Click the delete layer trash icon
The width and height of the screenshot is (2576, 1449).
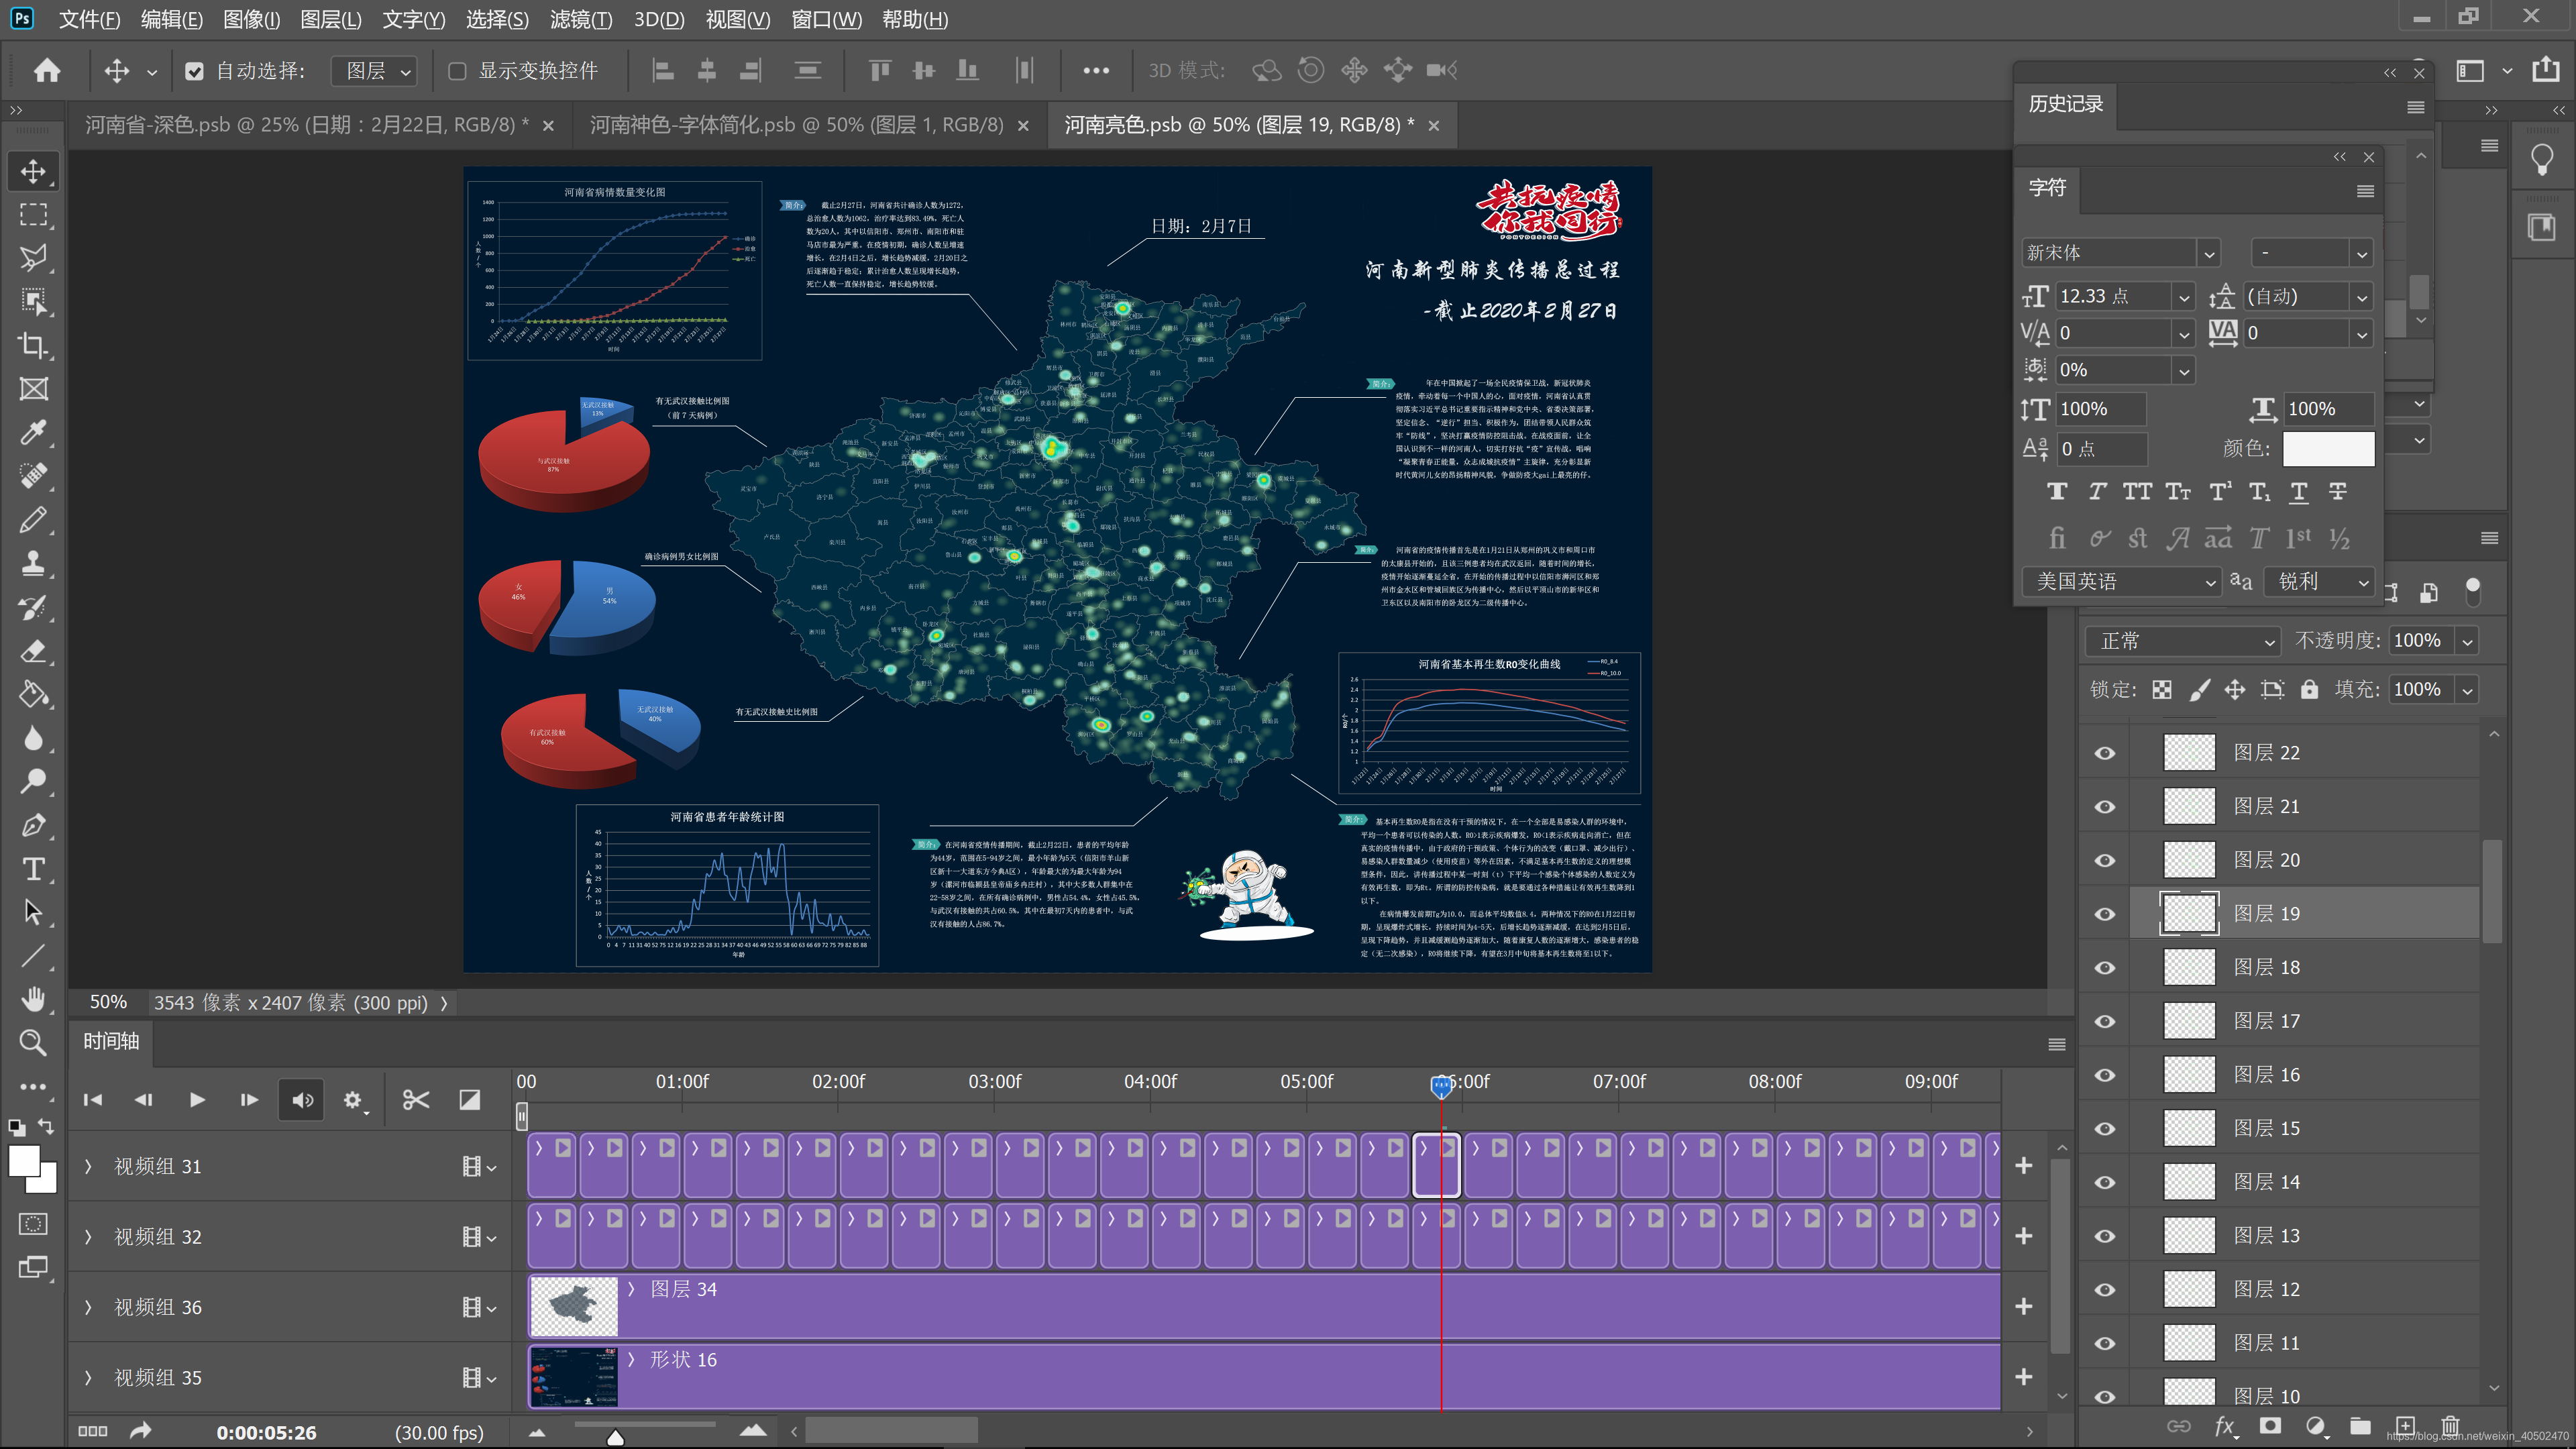click(x=2450, y=1426)
